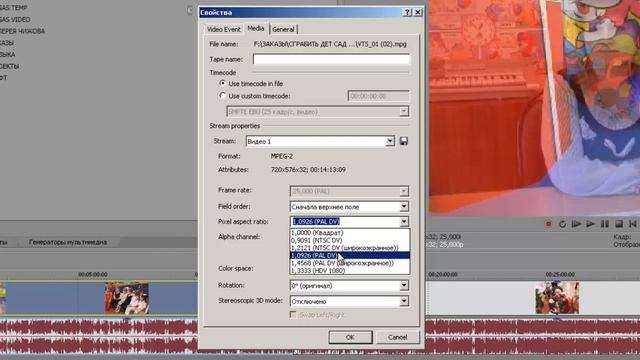The width and height of the screenshot is (640, 360).
Task: Play from start in preview window
Action: coord(576,224)
